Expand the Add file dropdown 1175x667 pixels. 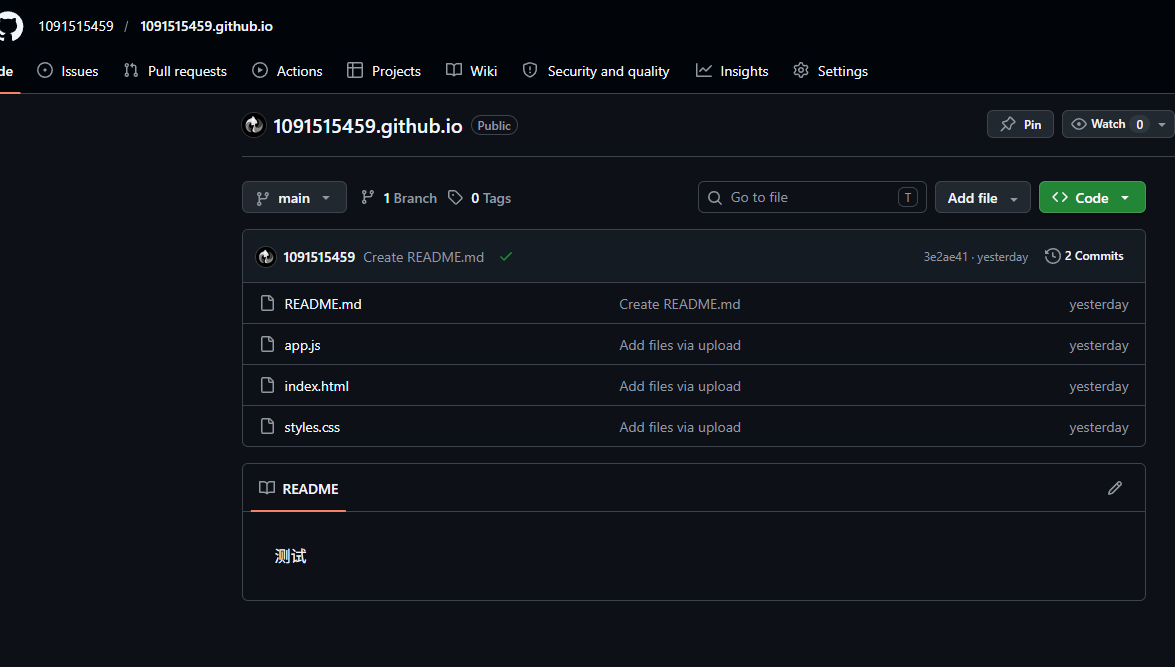click(982, 198)
